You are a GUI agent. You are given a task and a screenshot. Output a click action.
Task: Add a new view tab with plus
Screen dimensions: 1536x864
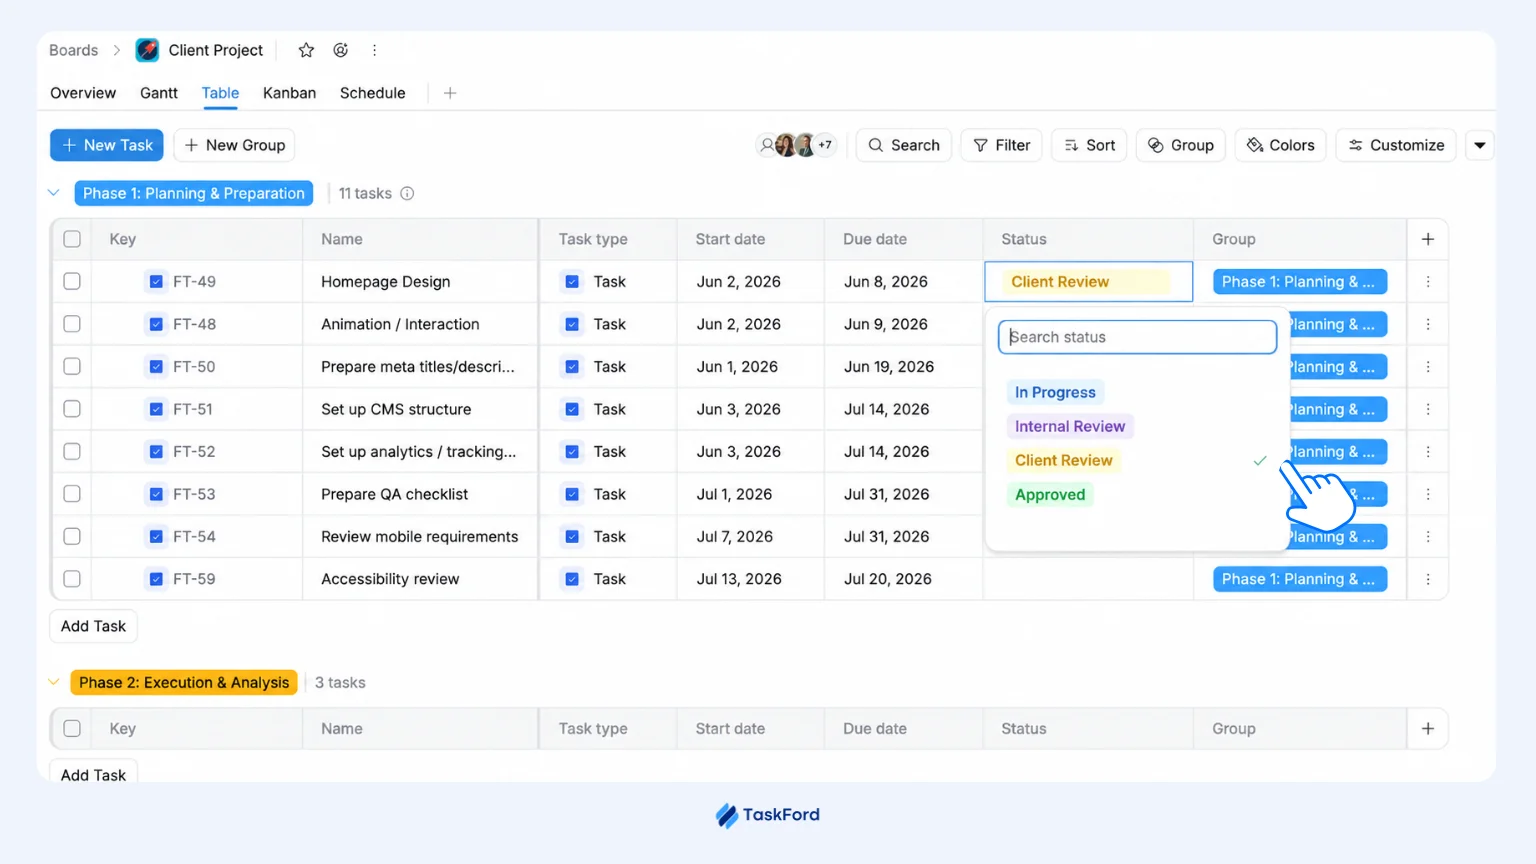coord(450,93)
